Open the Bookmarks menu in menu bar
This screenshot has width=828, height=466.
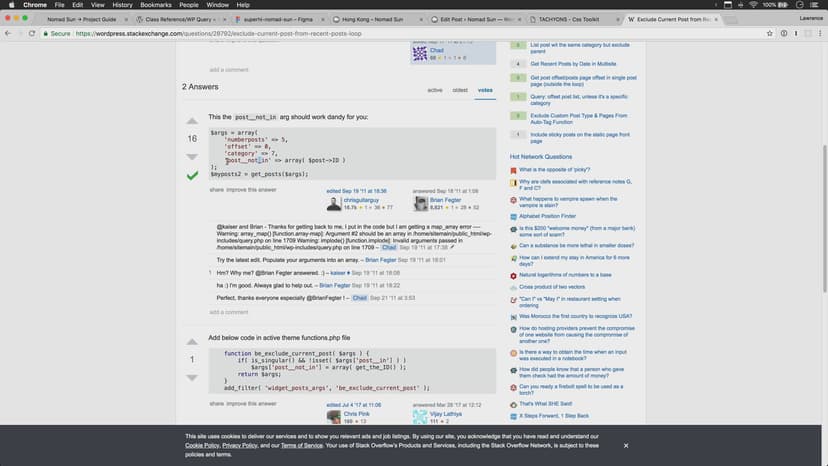155,5
